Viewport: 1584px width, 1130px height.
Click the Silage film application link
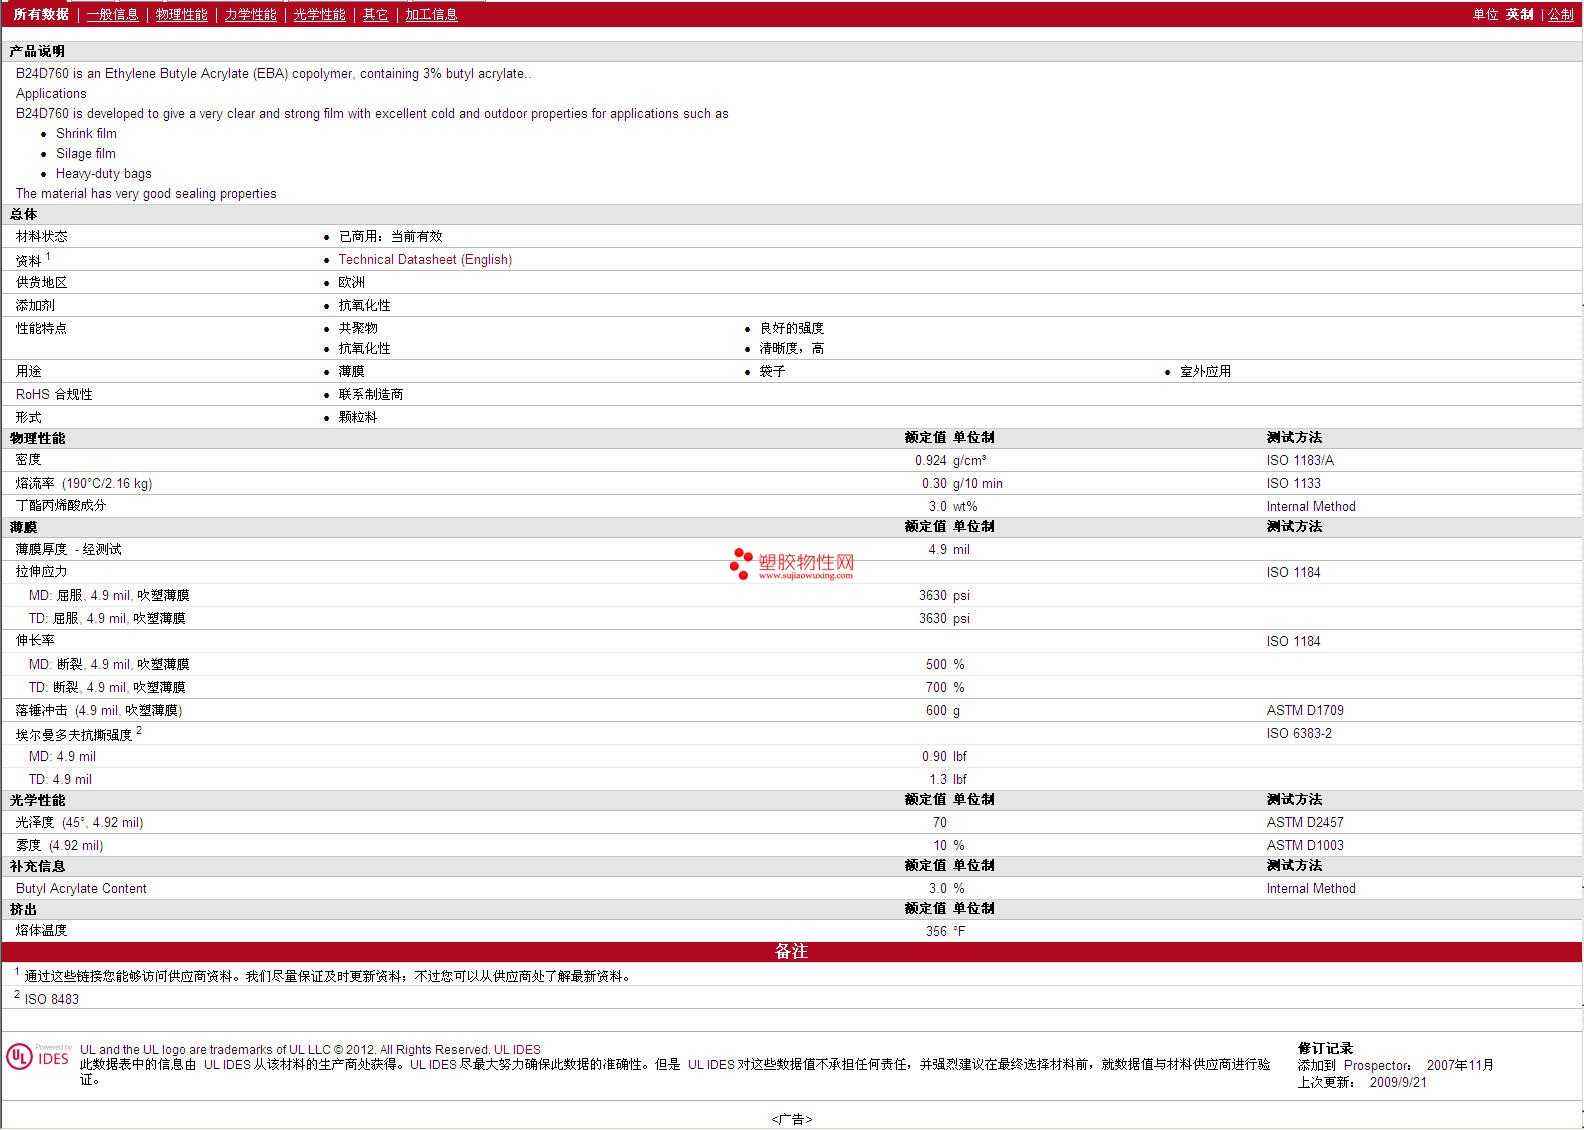[86, 153]
